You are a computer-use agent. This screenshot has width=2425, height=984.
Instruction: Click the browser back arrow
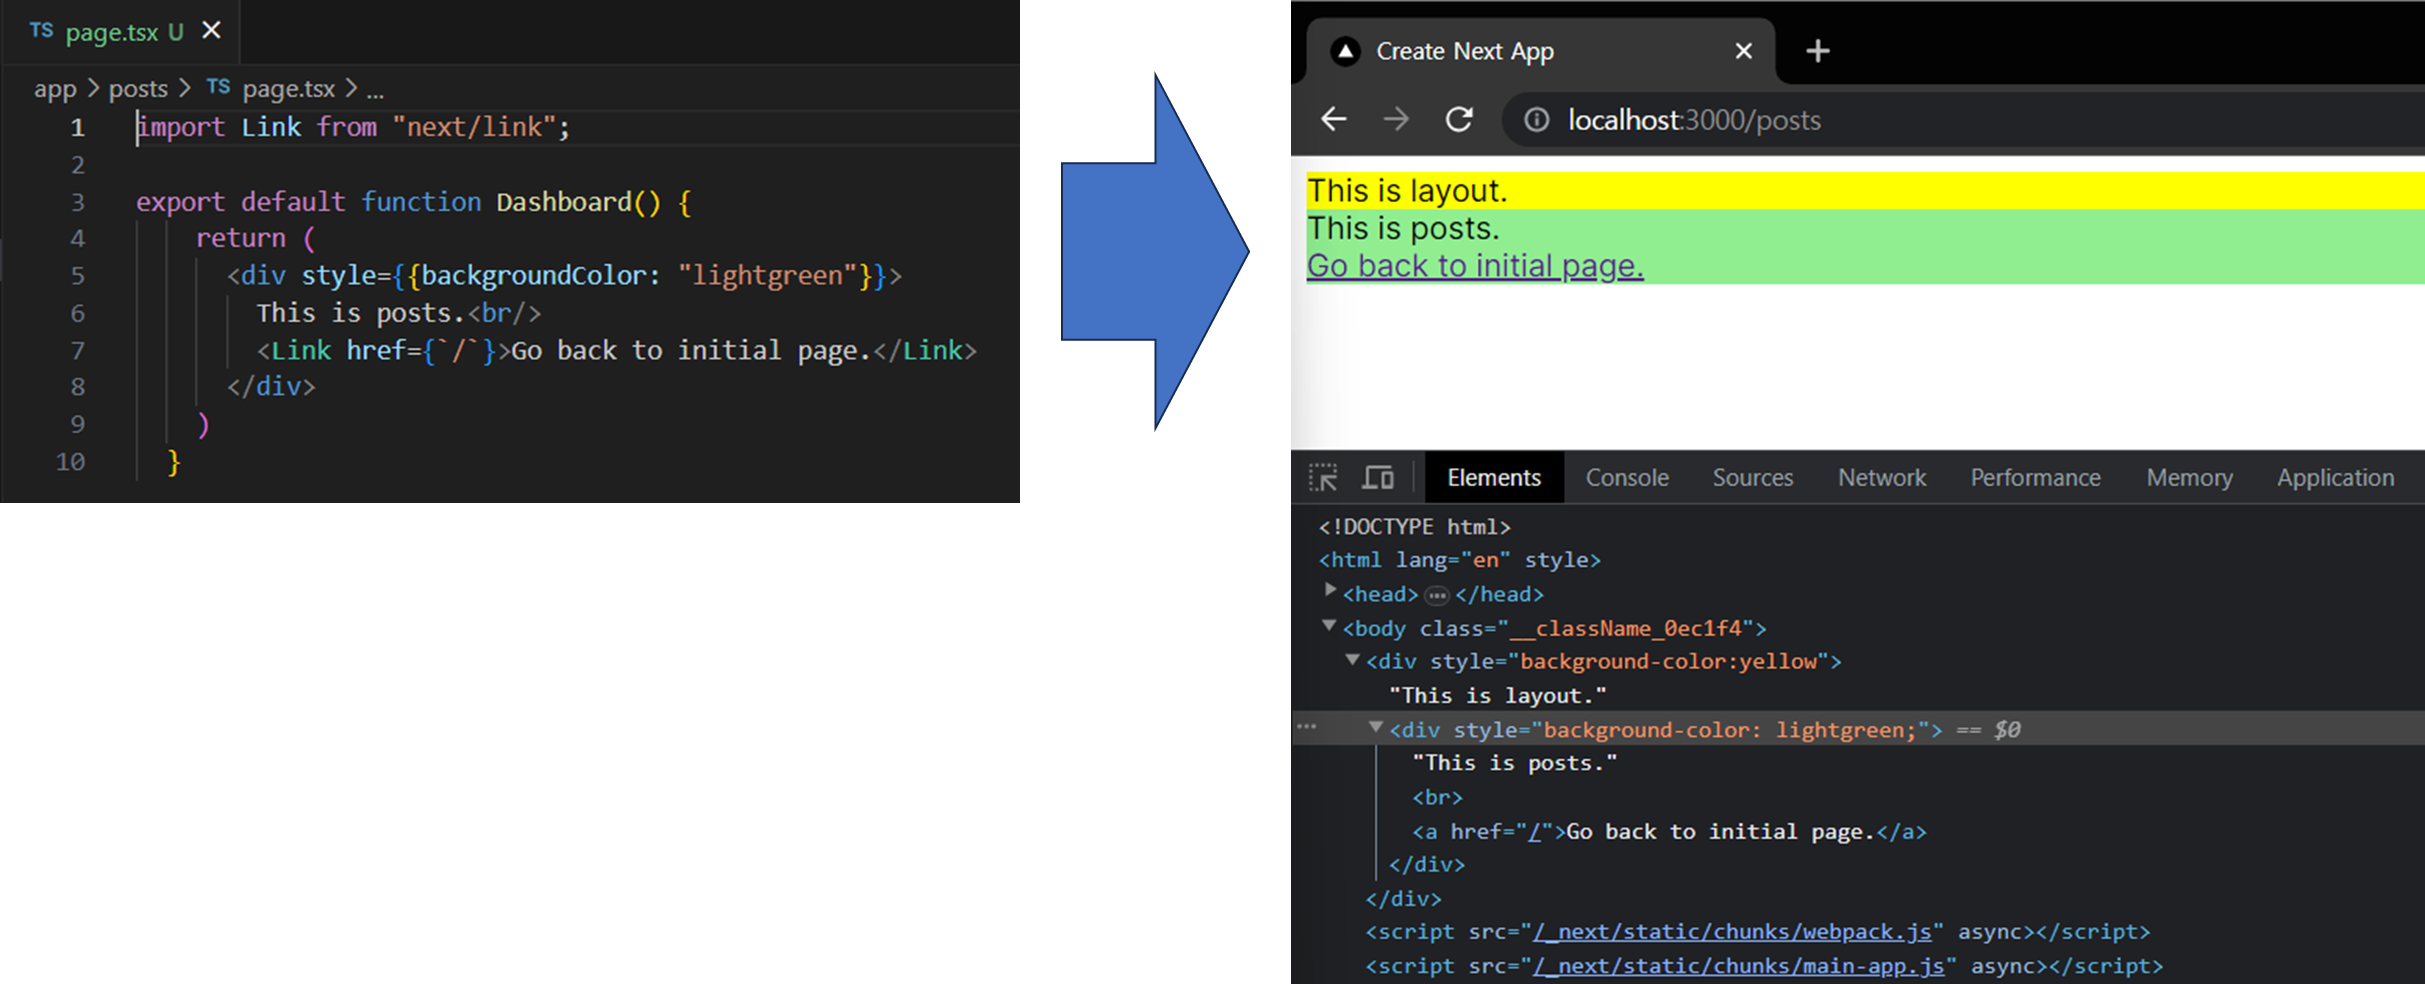1334,120
